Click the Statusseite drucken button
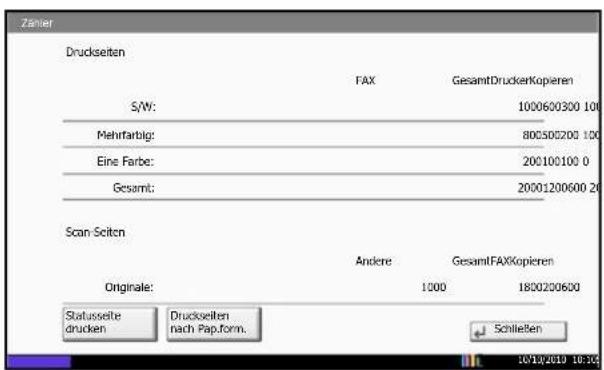Screen dimensions: 604x370 click(x=110, y=323)
